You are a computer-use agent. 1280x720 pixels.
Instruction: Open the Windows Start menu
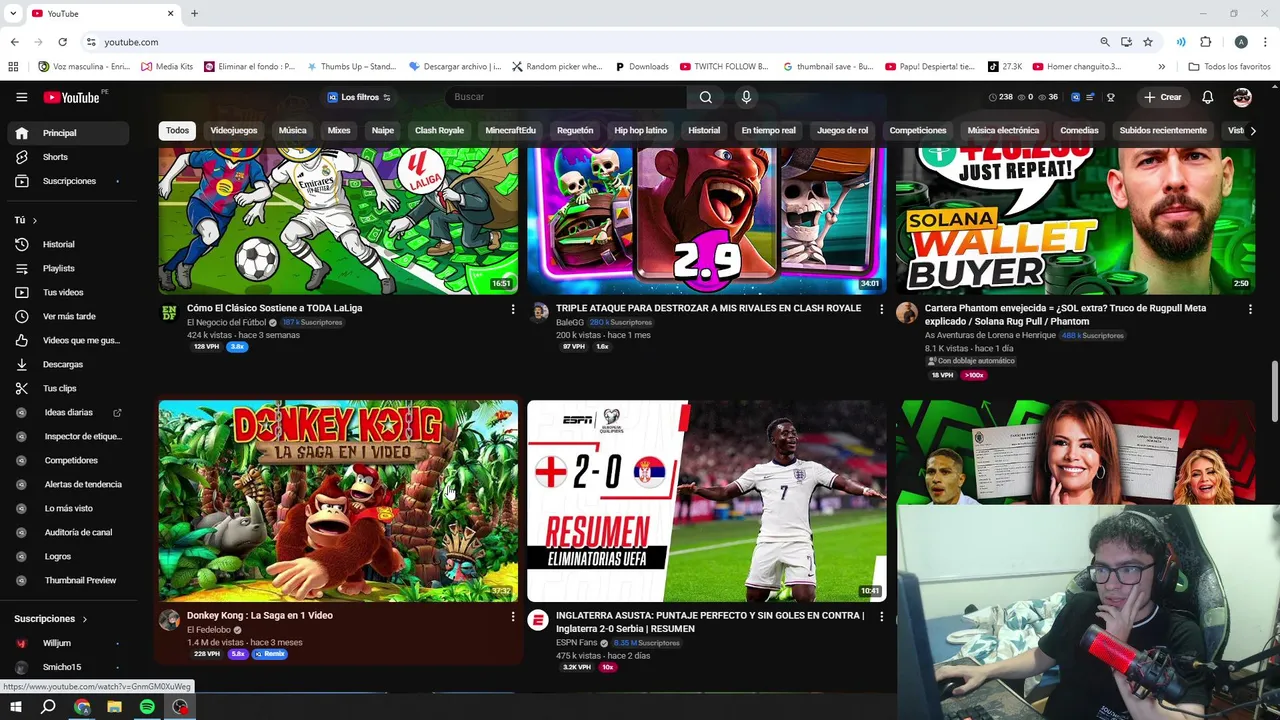(x=16, y=707)
